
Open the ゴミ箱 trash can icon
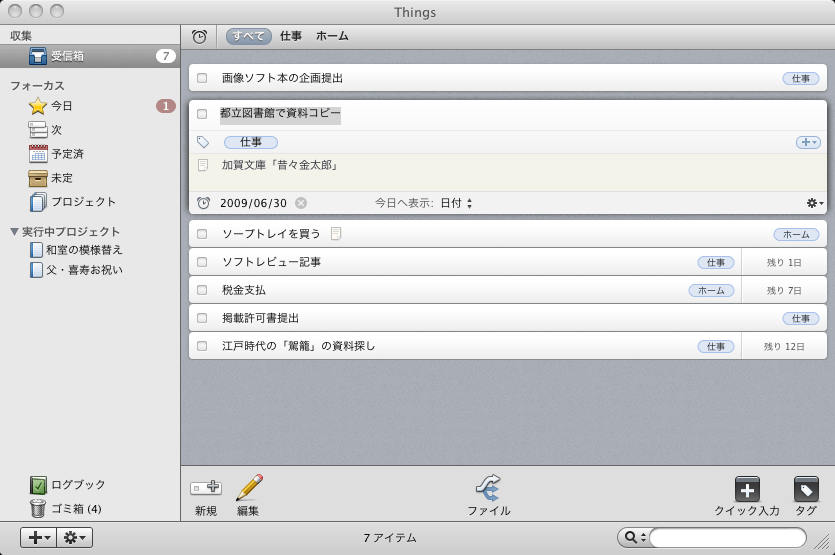pyautogui.click(x=38, y=508)
